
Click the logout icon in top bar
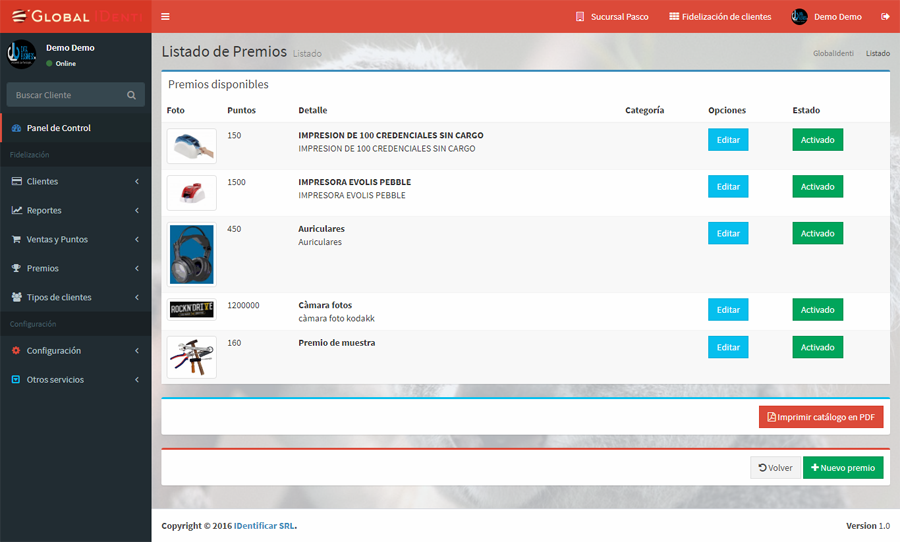point(885,17)
